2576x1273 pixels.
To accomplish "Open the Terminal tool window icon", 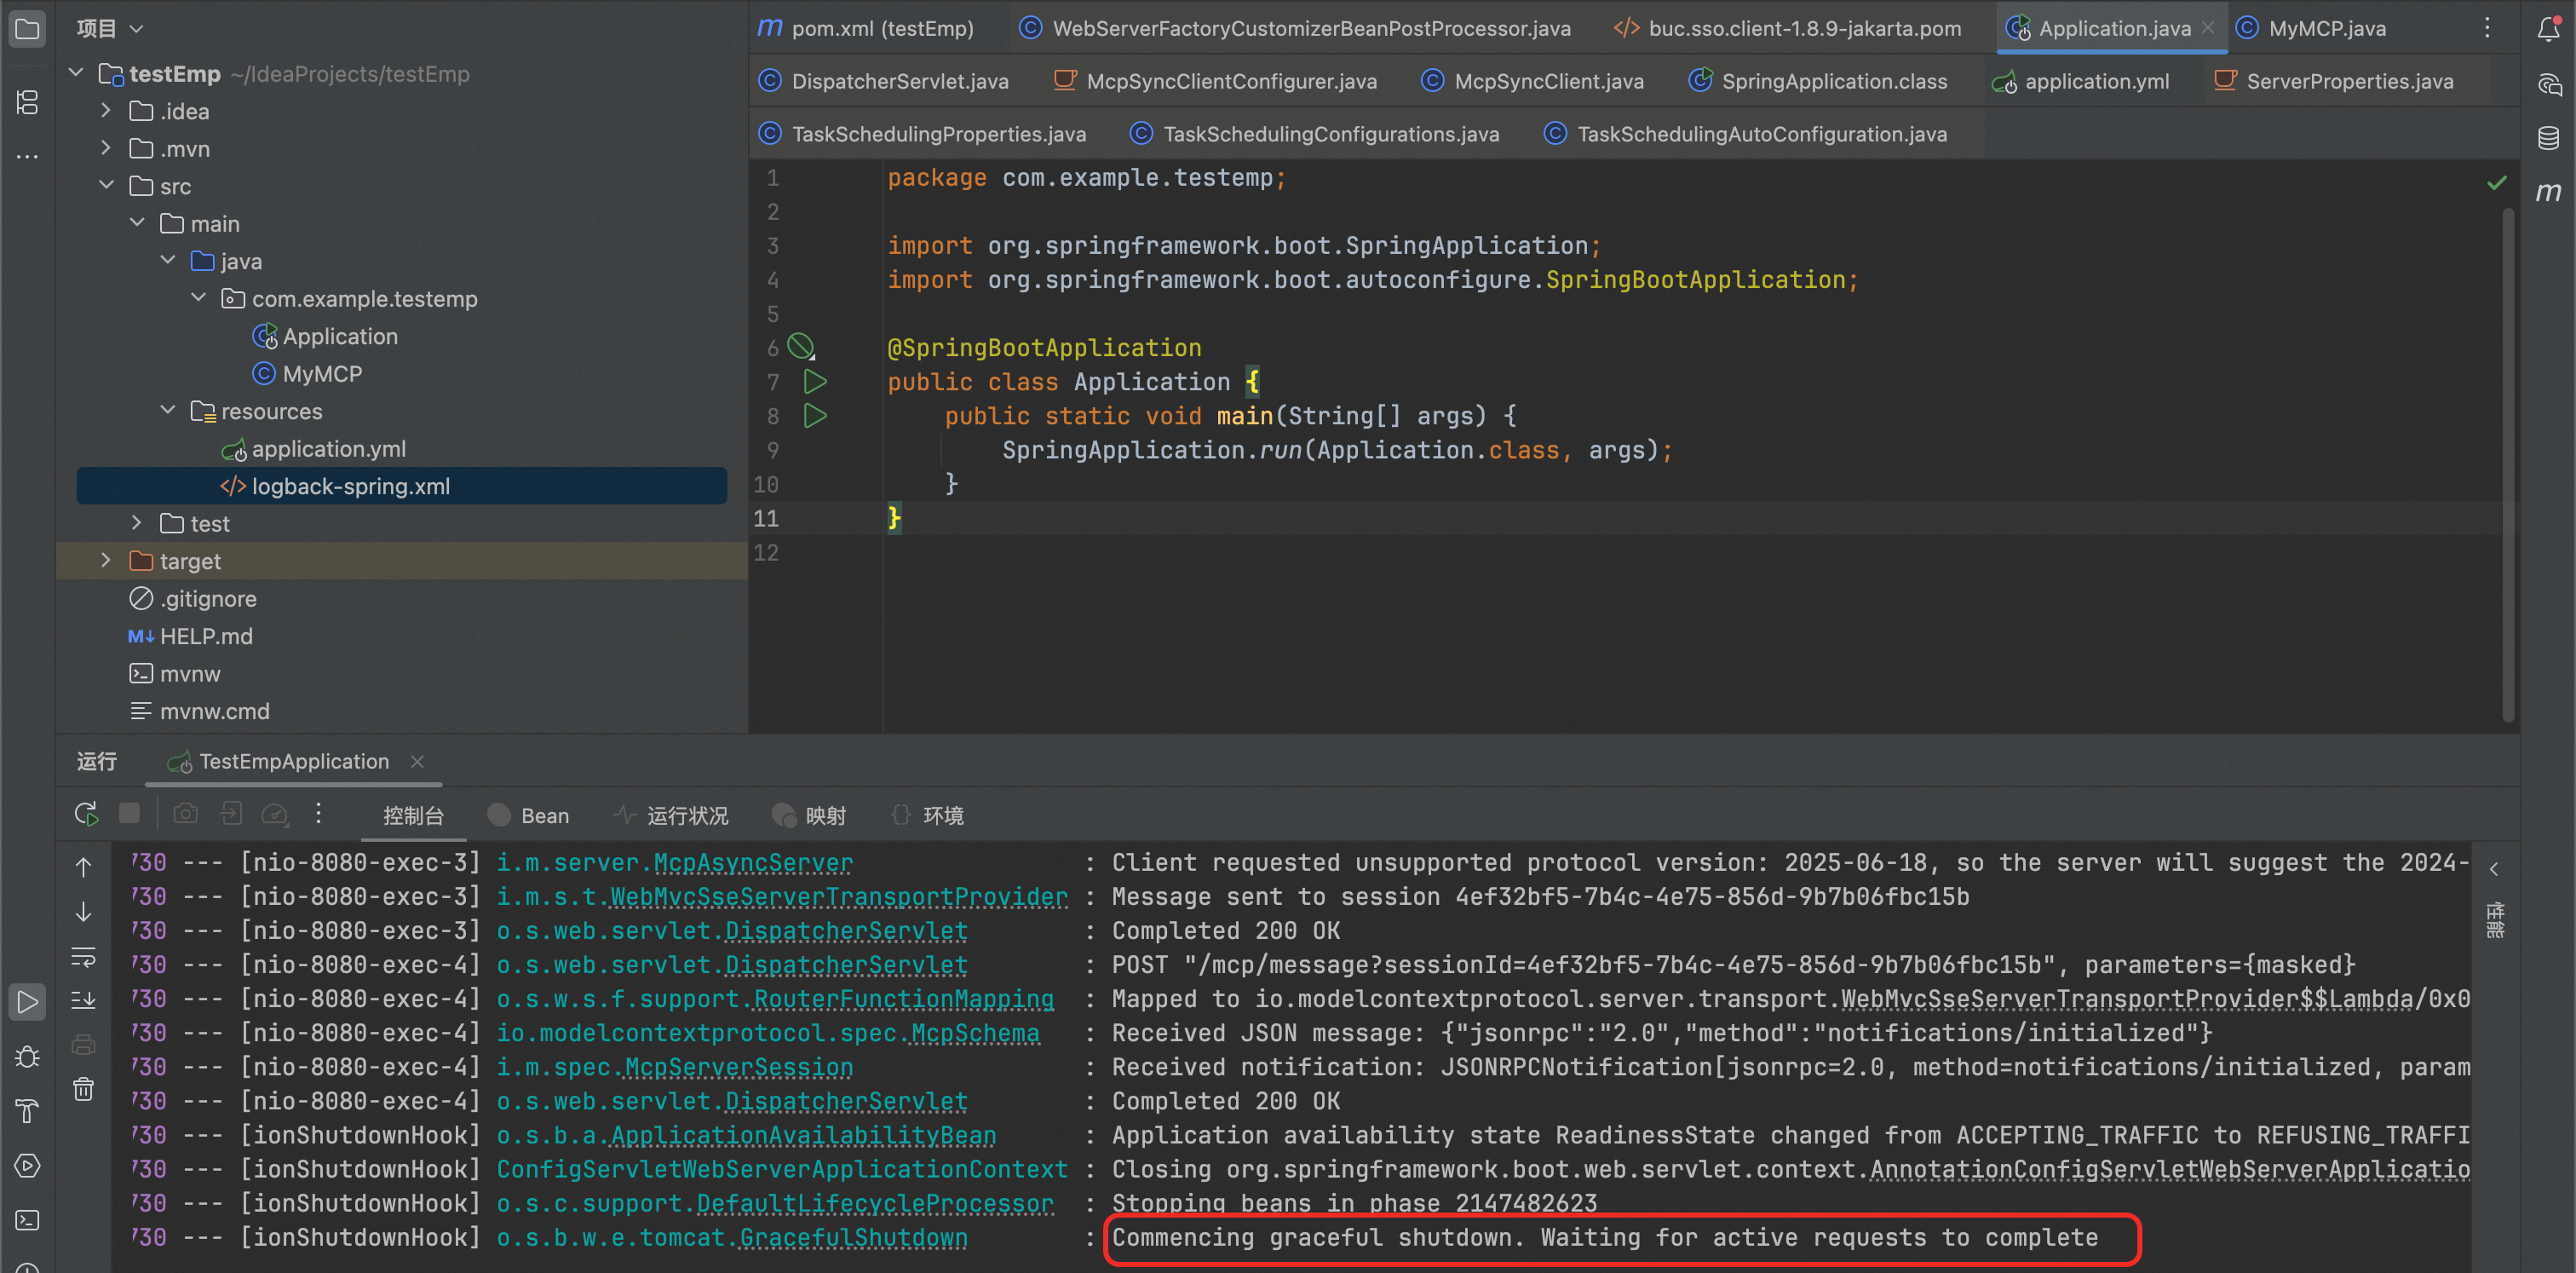I will point(27,1220).
